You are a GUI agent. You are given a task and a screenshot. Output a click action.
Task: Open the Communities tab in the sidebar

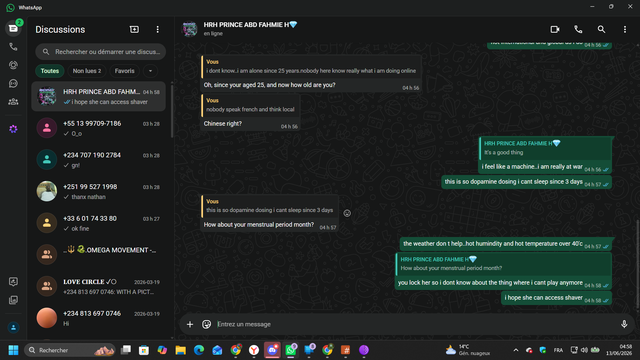pos(13,102)
